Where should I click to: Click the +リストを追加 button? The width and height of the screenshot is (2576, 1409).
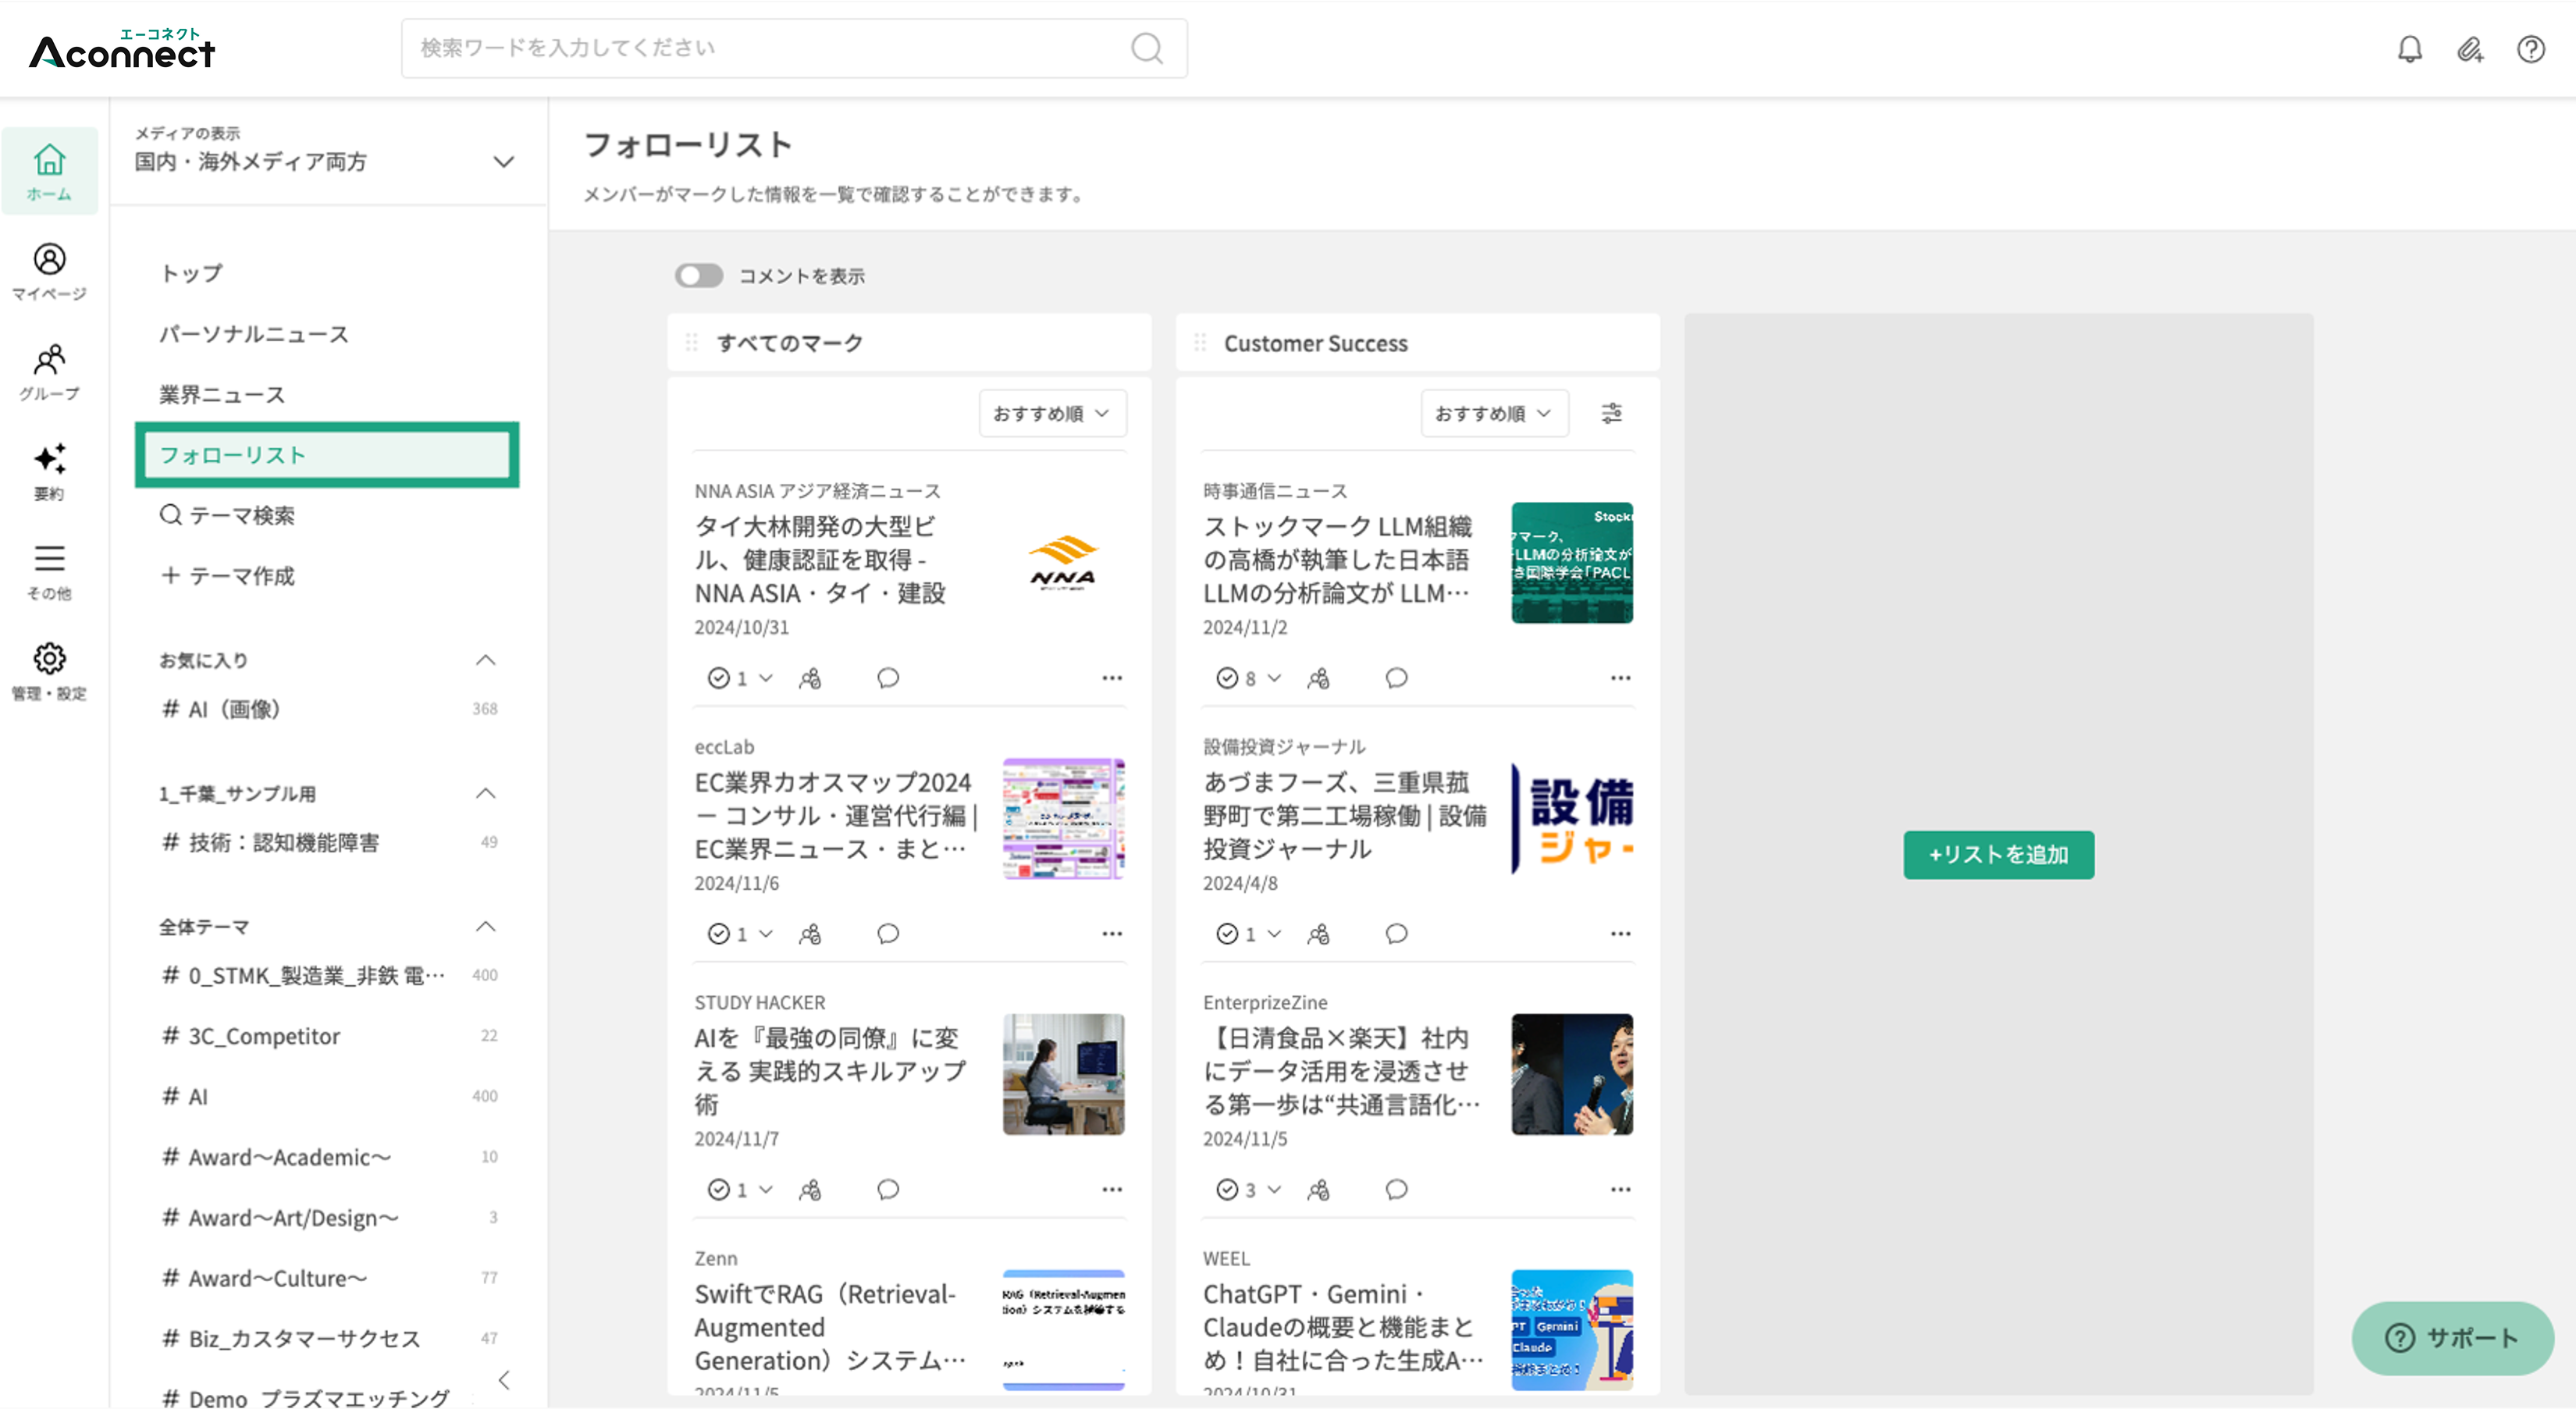[1998, 855]
